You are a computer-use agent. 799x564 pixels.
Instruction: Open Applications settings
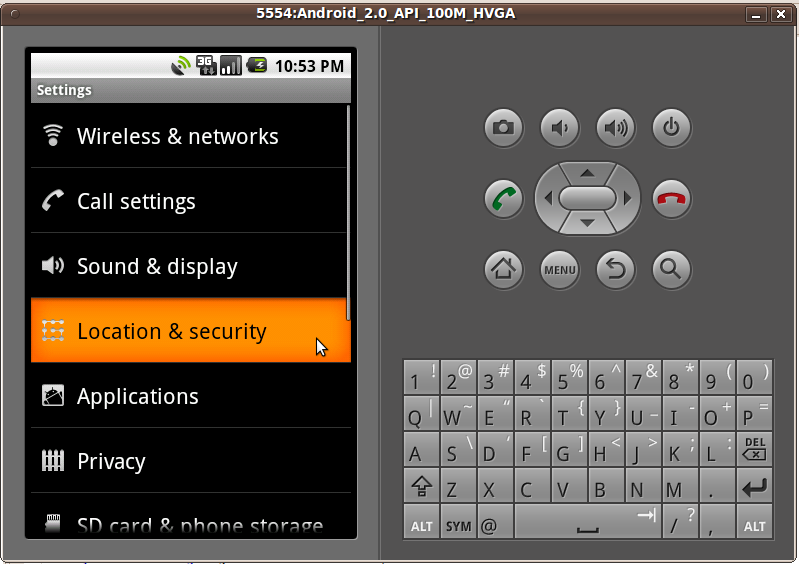coord(191,396)
